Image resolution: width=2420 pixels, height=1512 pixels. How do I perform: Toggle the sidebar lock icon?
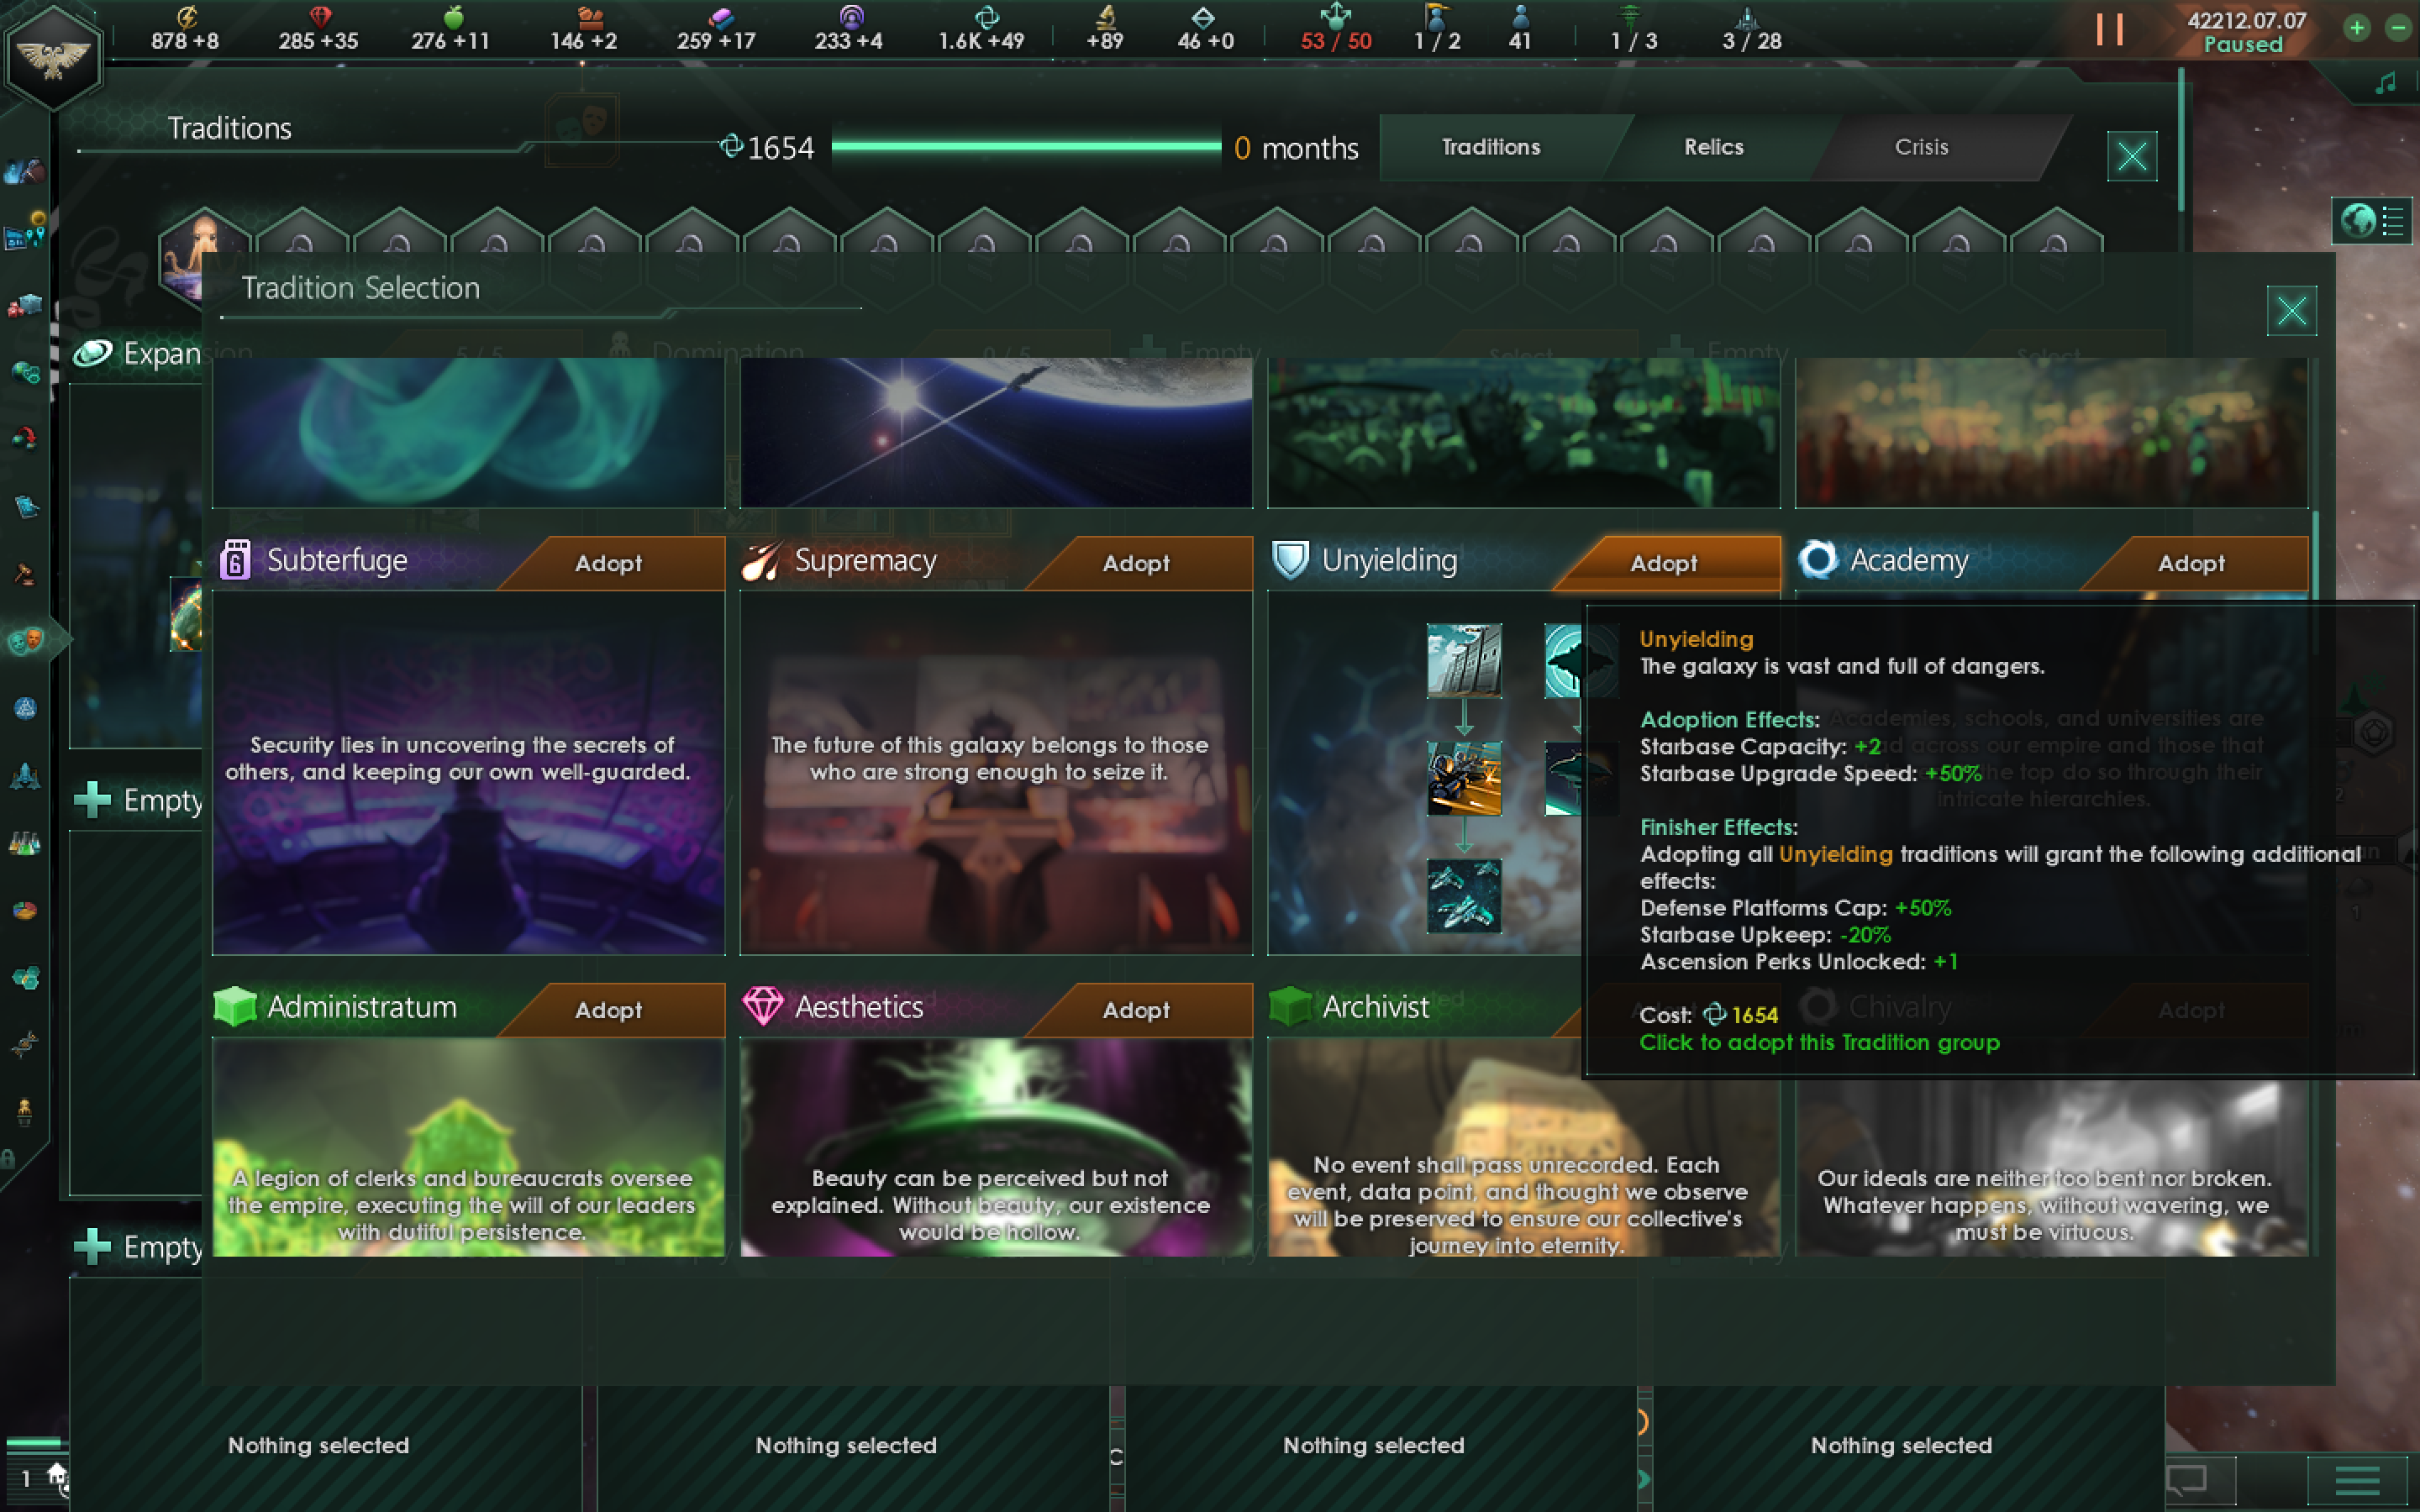(x=9, y=1158)
